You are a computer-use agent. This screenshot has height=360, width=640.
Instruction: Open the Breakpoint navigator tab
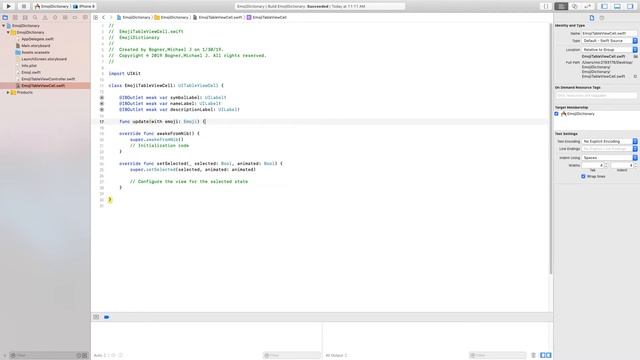click(x=75, y=18)
